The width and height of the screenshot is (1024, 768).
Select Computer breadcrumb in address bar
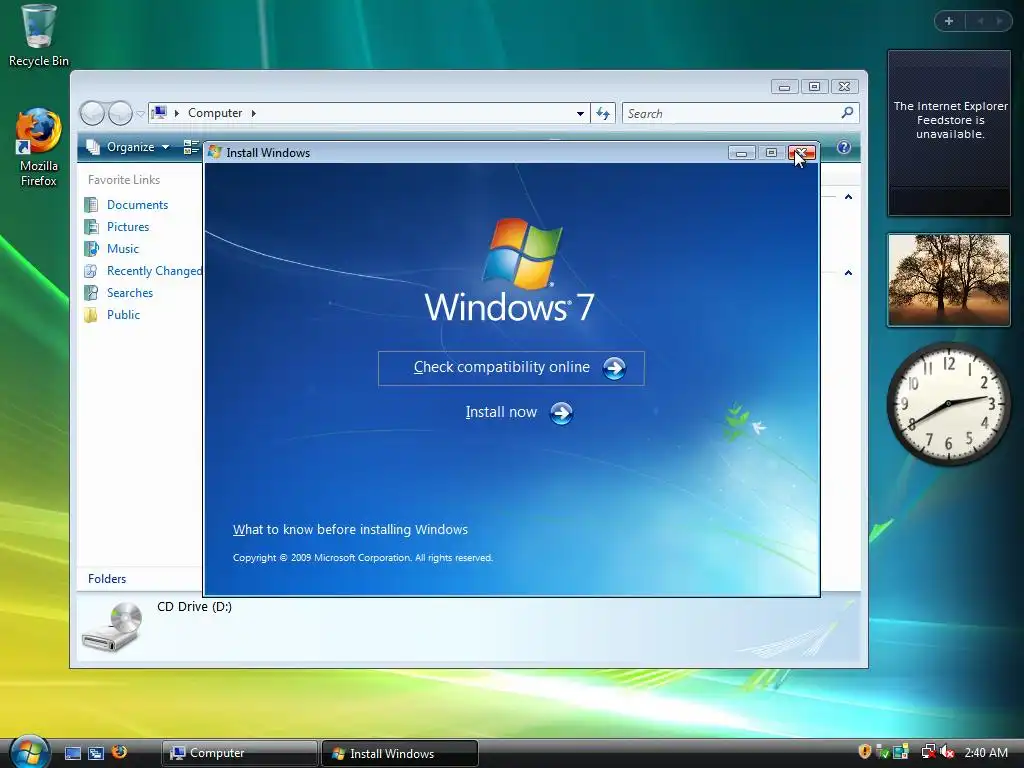[x=215, y=113]
